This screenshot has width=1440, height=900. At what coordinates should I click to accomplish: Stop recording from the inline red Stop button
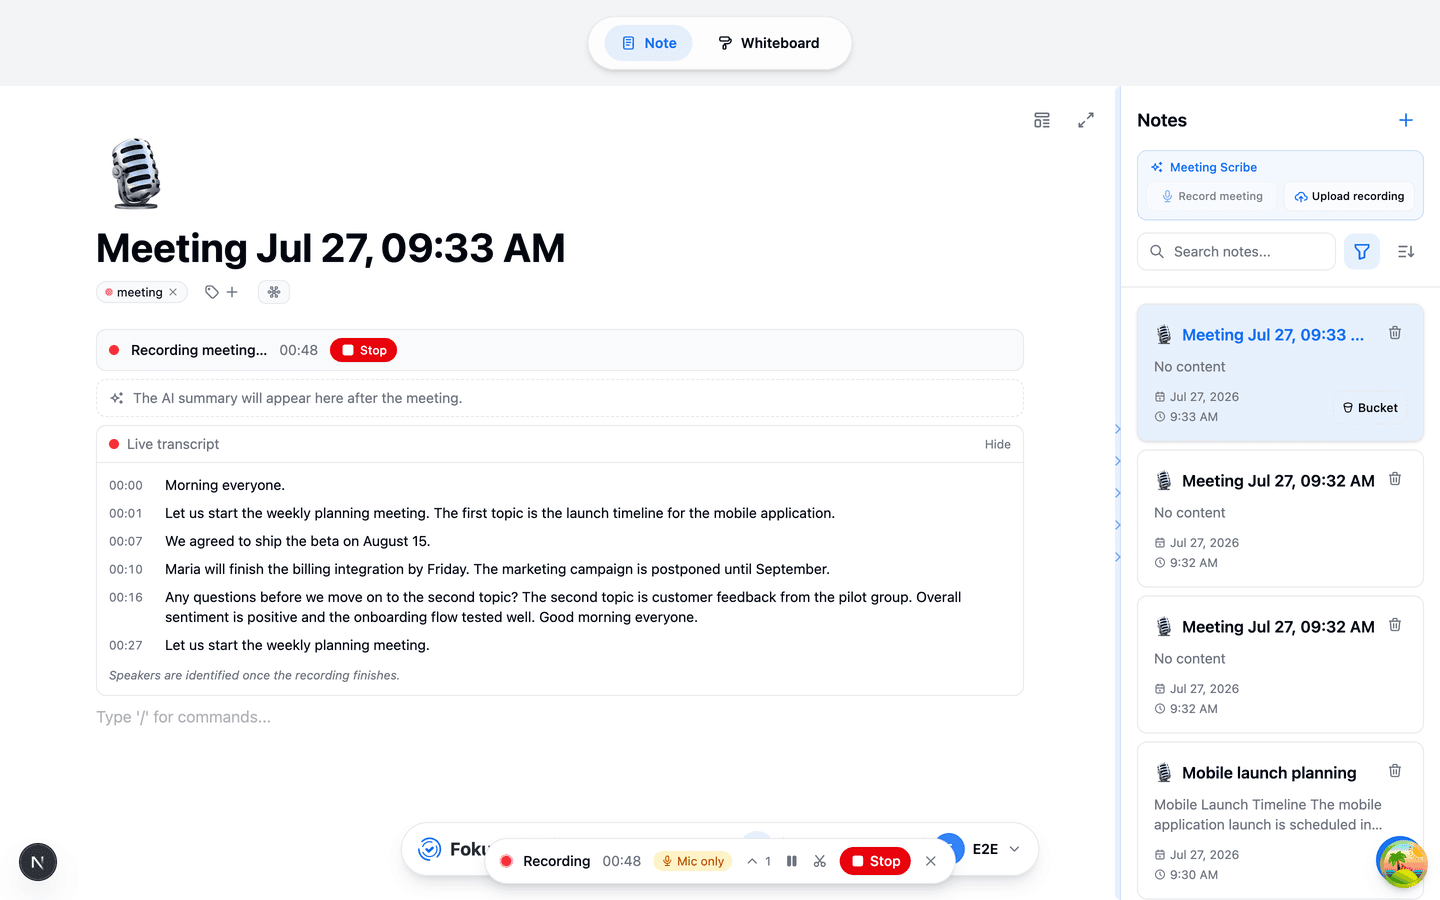click(363, 350)
